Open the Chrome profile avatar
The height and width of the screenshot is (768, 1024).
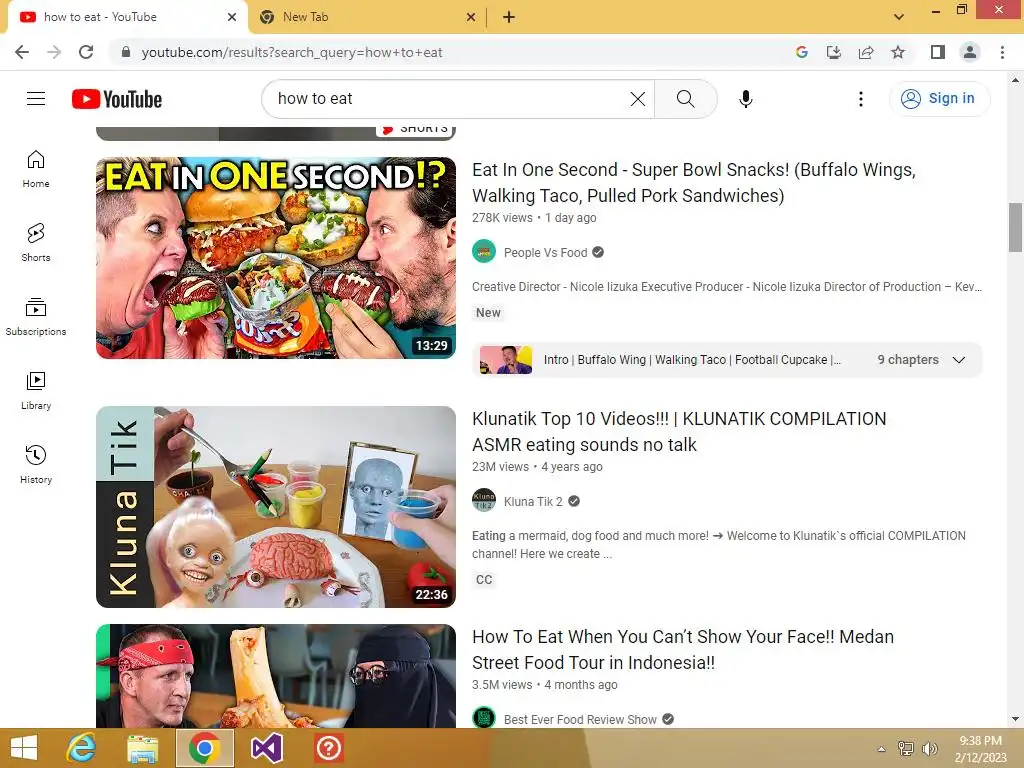[x=970, y=52]
